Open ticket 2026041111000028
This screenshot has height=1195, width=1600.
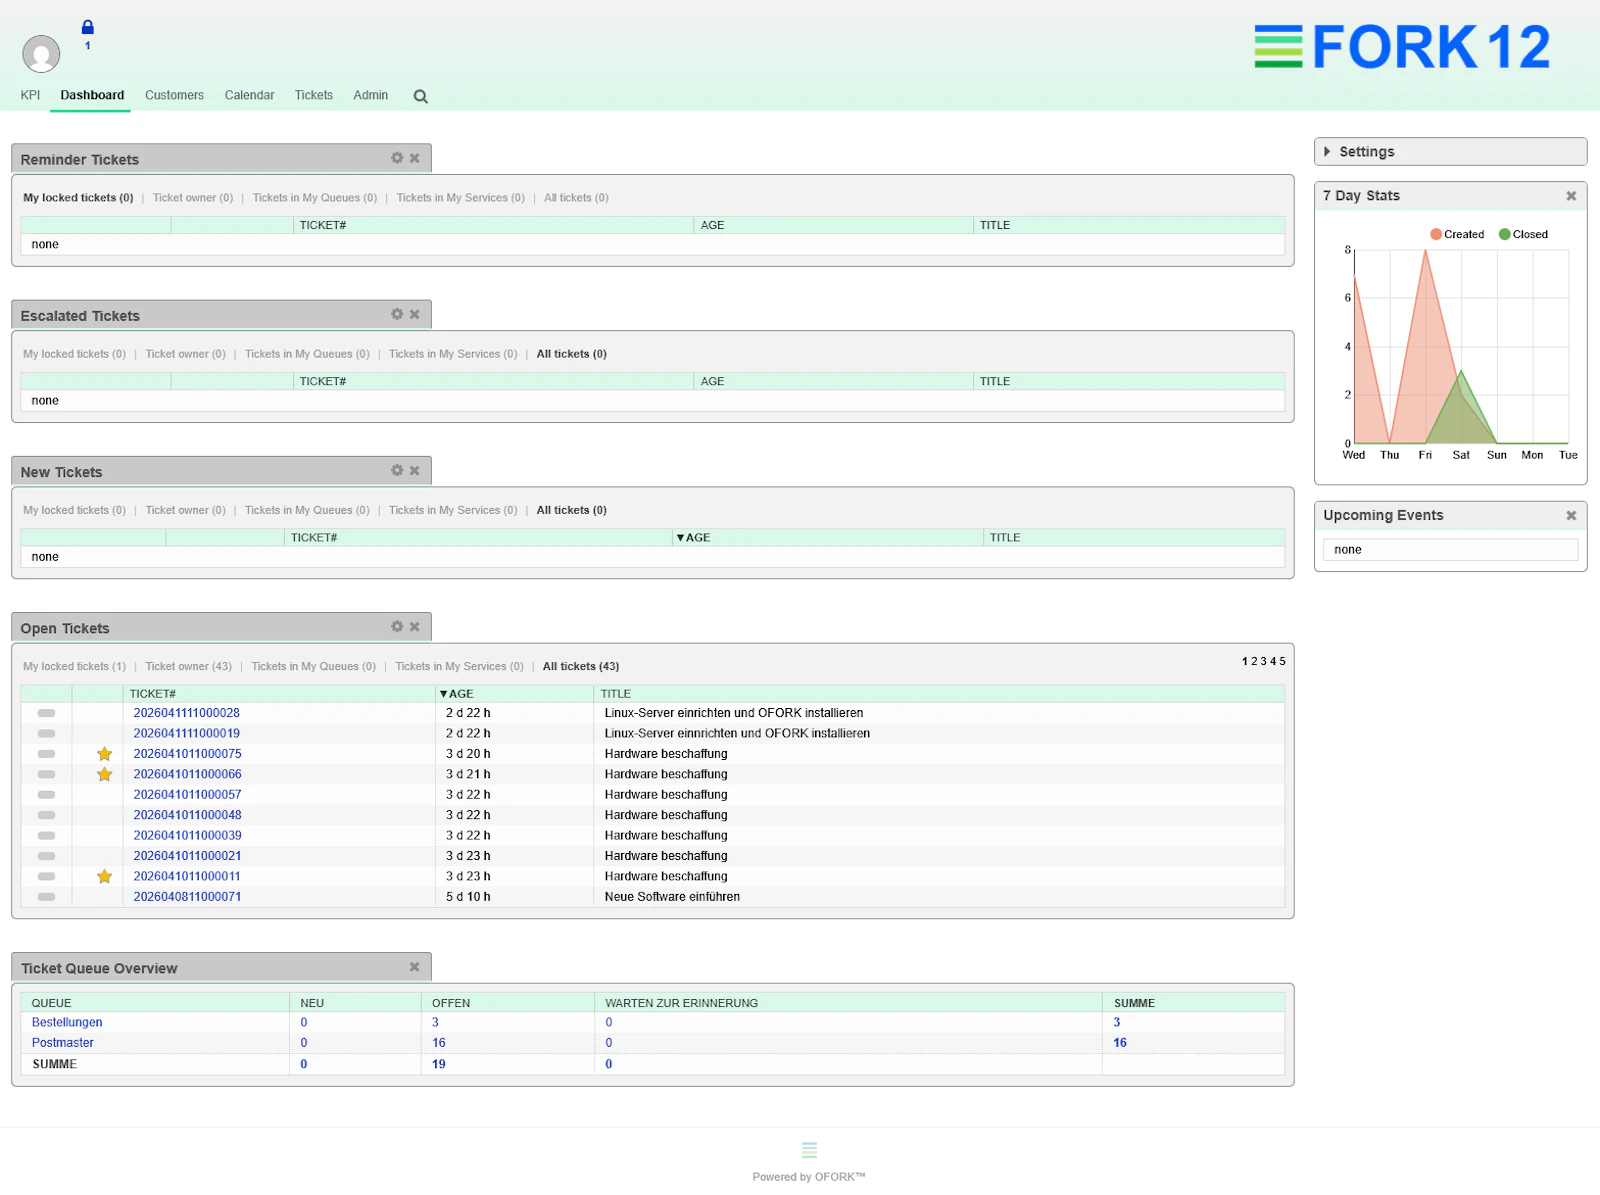(x=187, y=713)
